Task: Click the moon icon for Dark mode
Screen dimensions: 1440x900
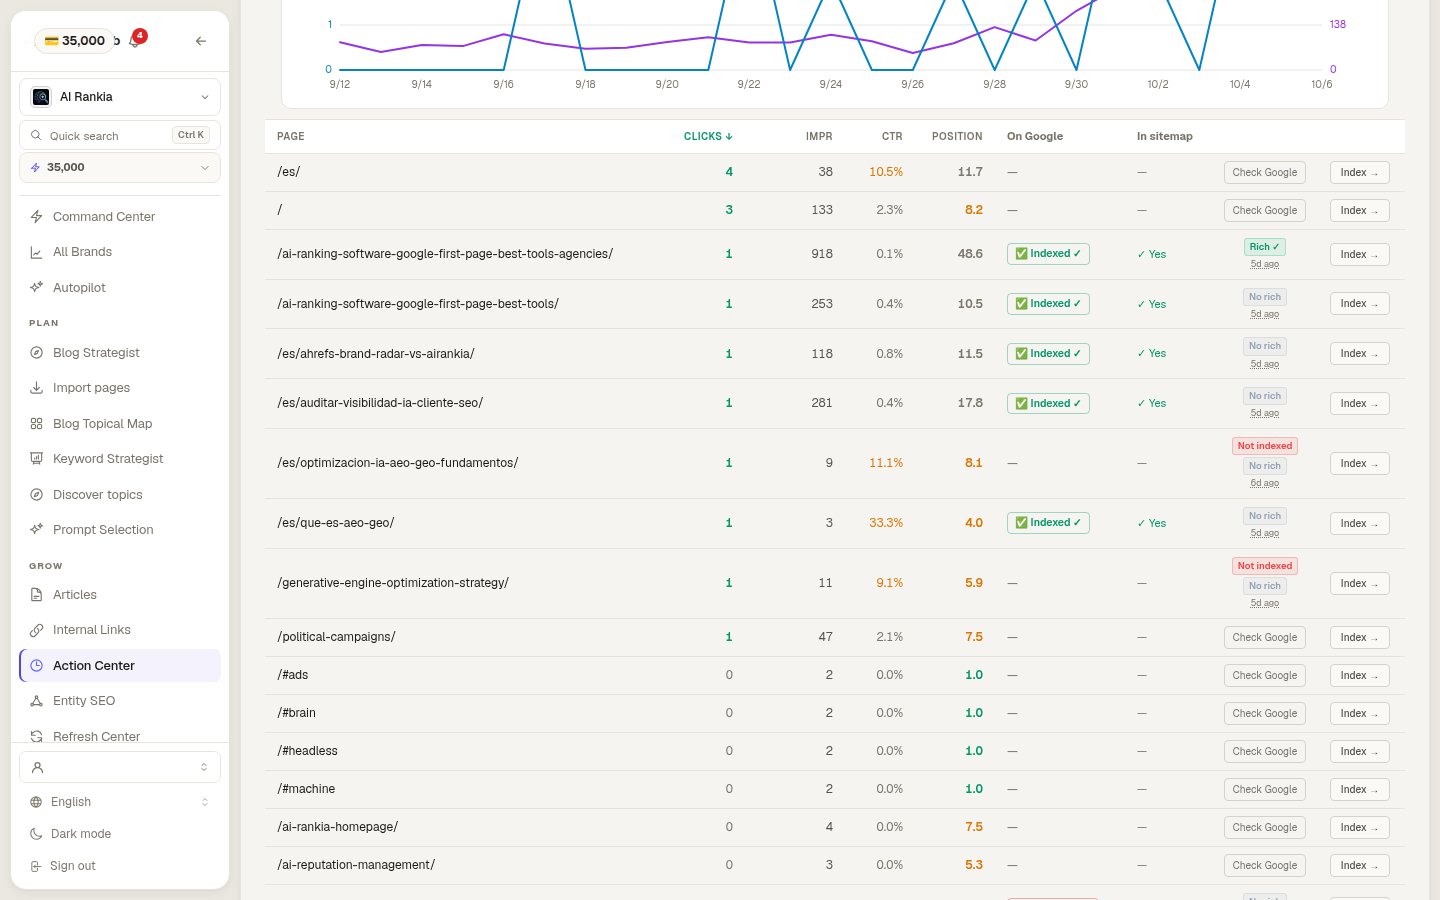Action: pyautogui.click(x=36, y=834)
